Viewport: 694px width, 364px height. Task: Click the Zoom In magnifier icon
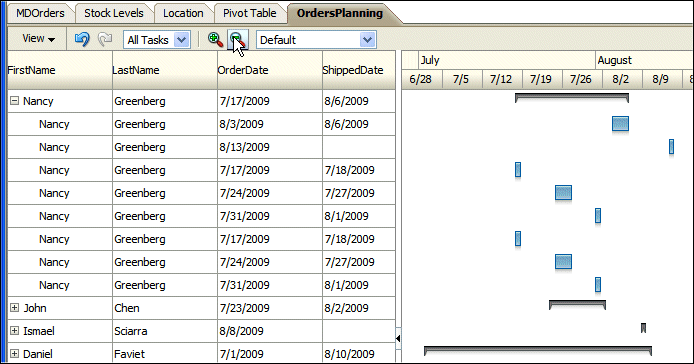(x=215, y=39)
